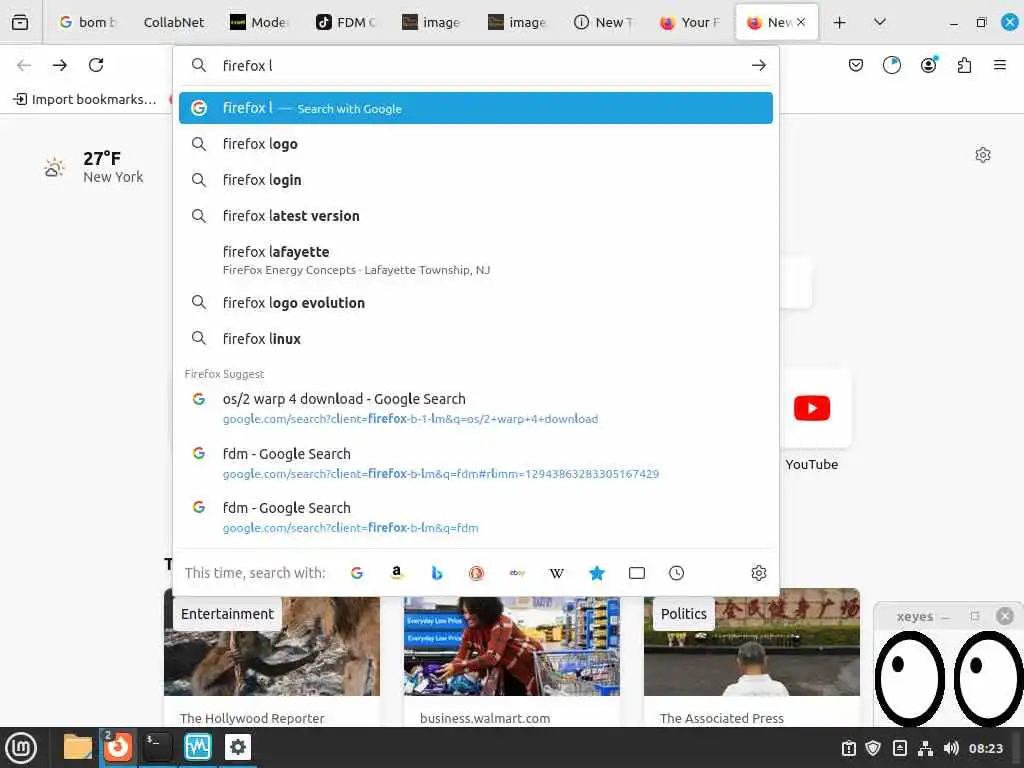The image size is (1024, 768).
Task: Search in bookmarks with the star icon
Action: (x=596, y=573)
